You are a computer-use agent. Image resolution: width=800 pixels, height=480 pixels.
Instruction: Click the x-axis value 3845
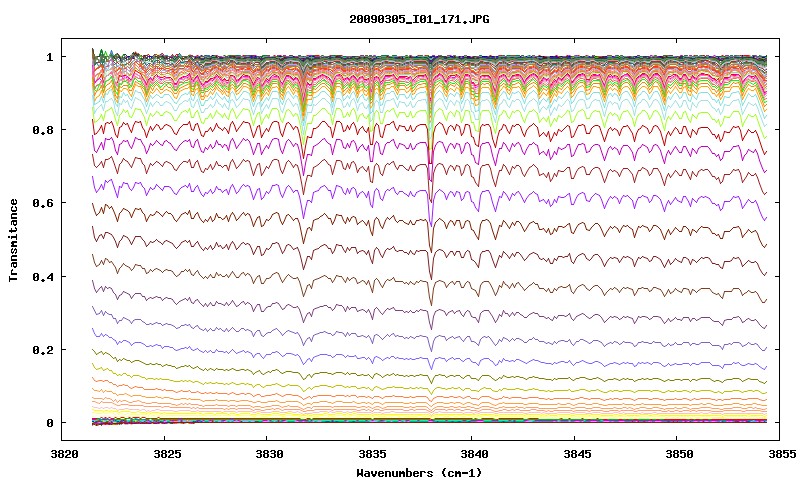click(x=577, y=454)
